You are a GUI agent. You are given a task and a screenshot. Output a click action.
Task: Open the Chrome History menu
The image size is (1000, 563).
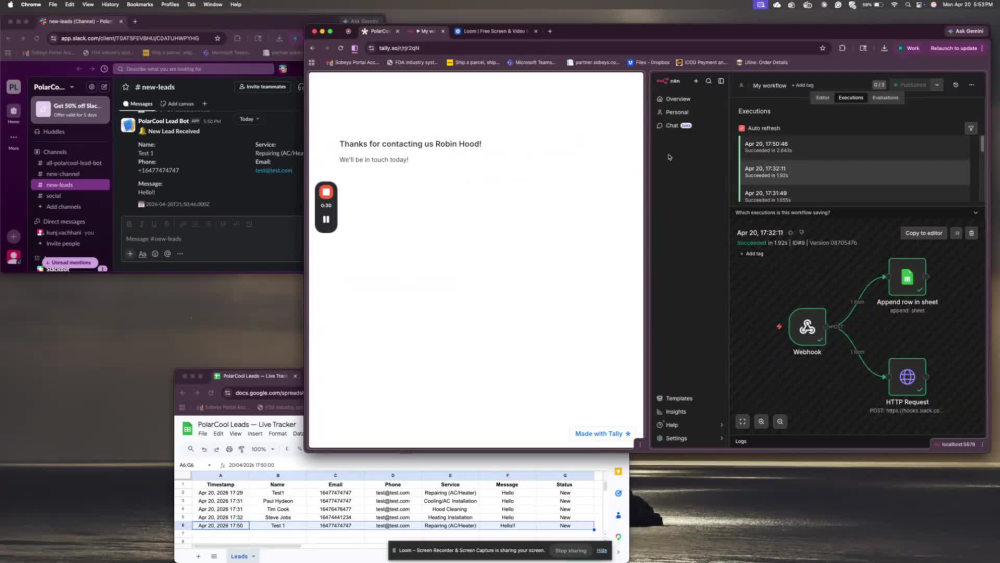[x=110, y=4]
